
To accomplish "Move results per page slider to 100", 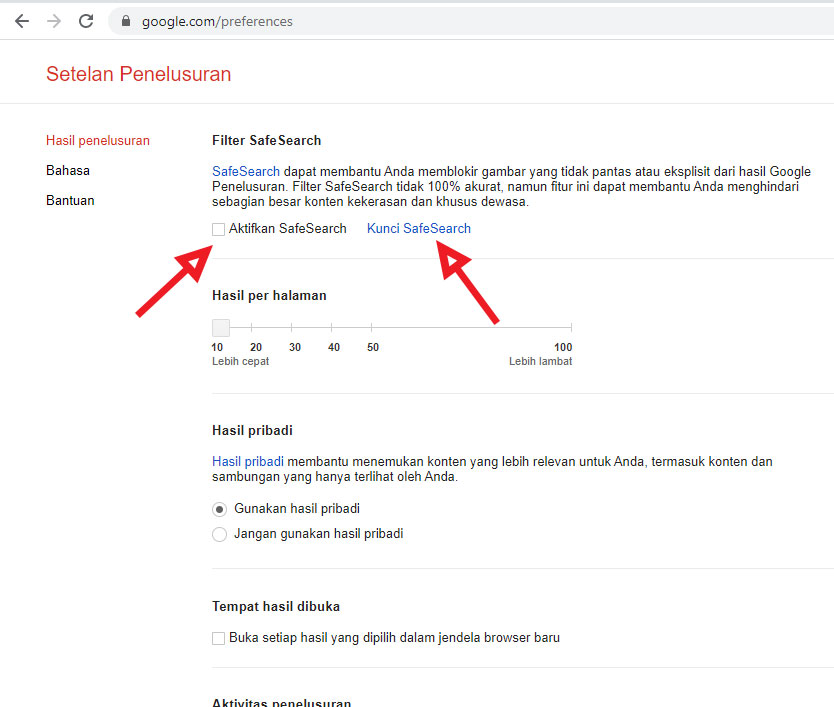I will (x=570, y=327).
